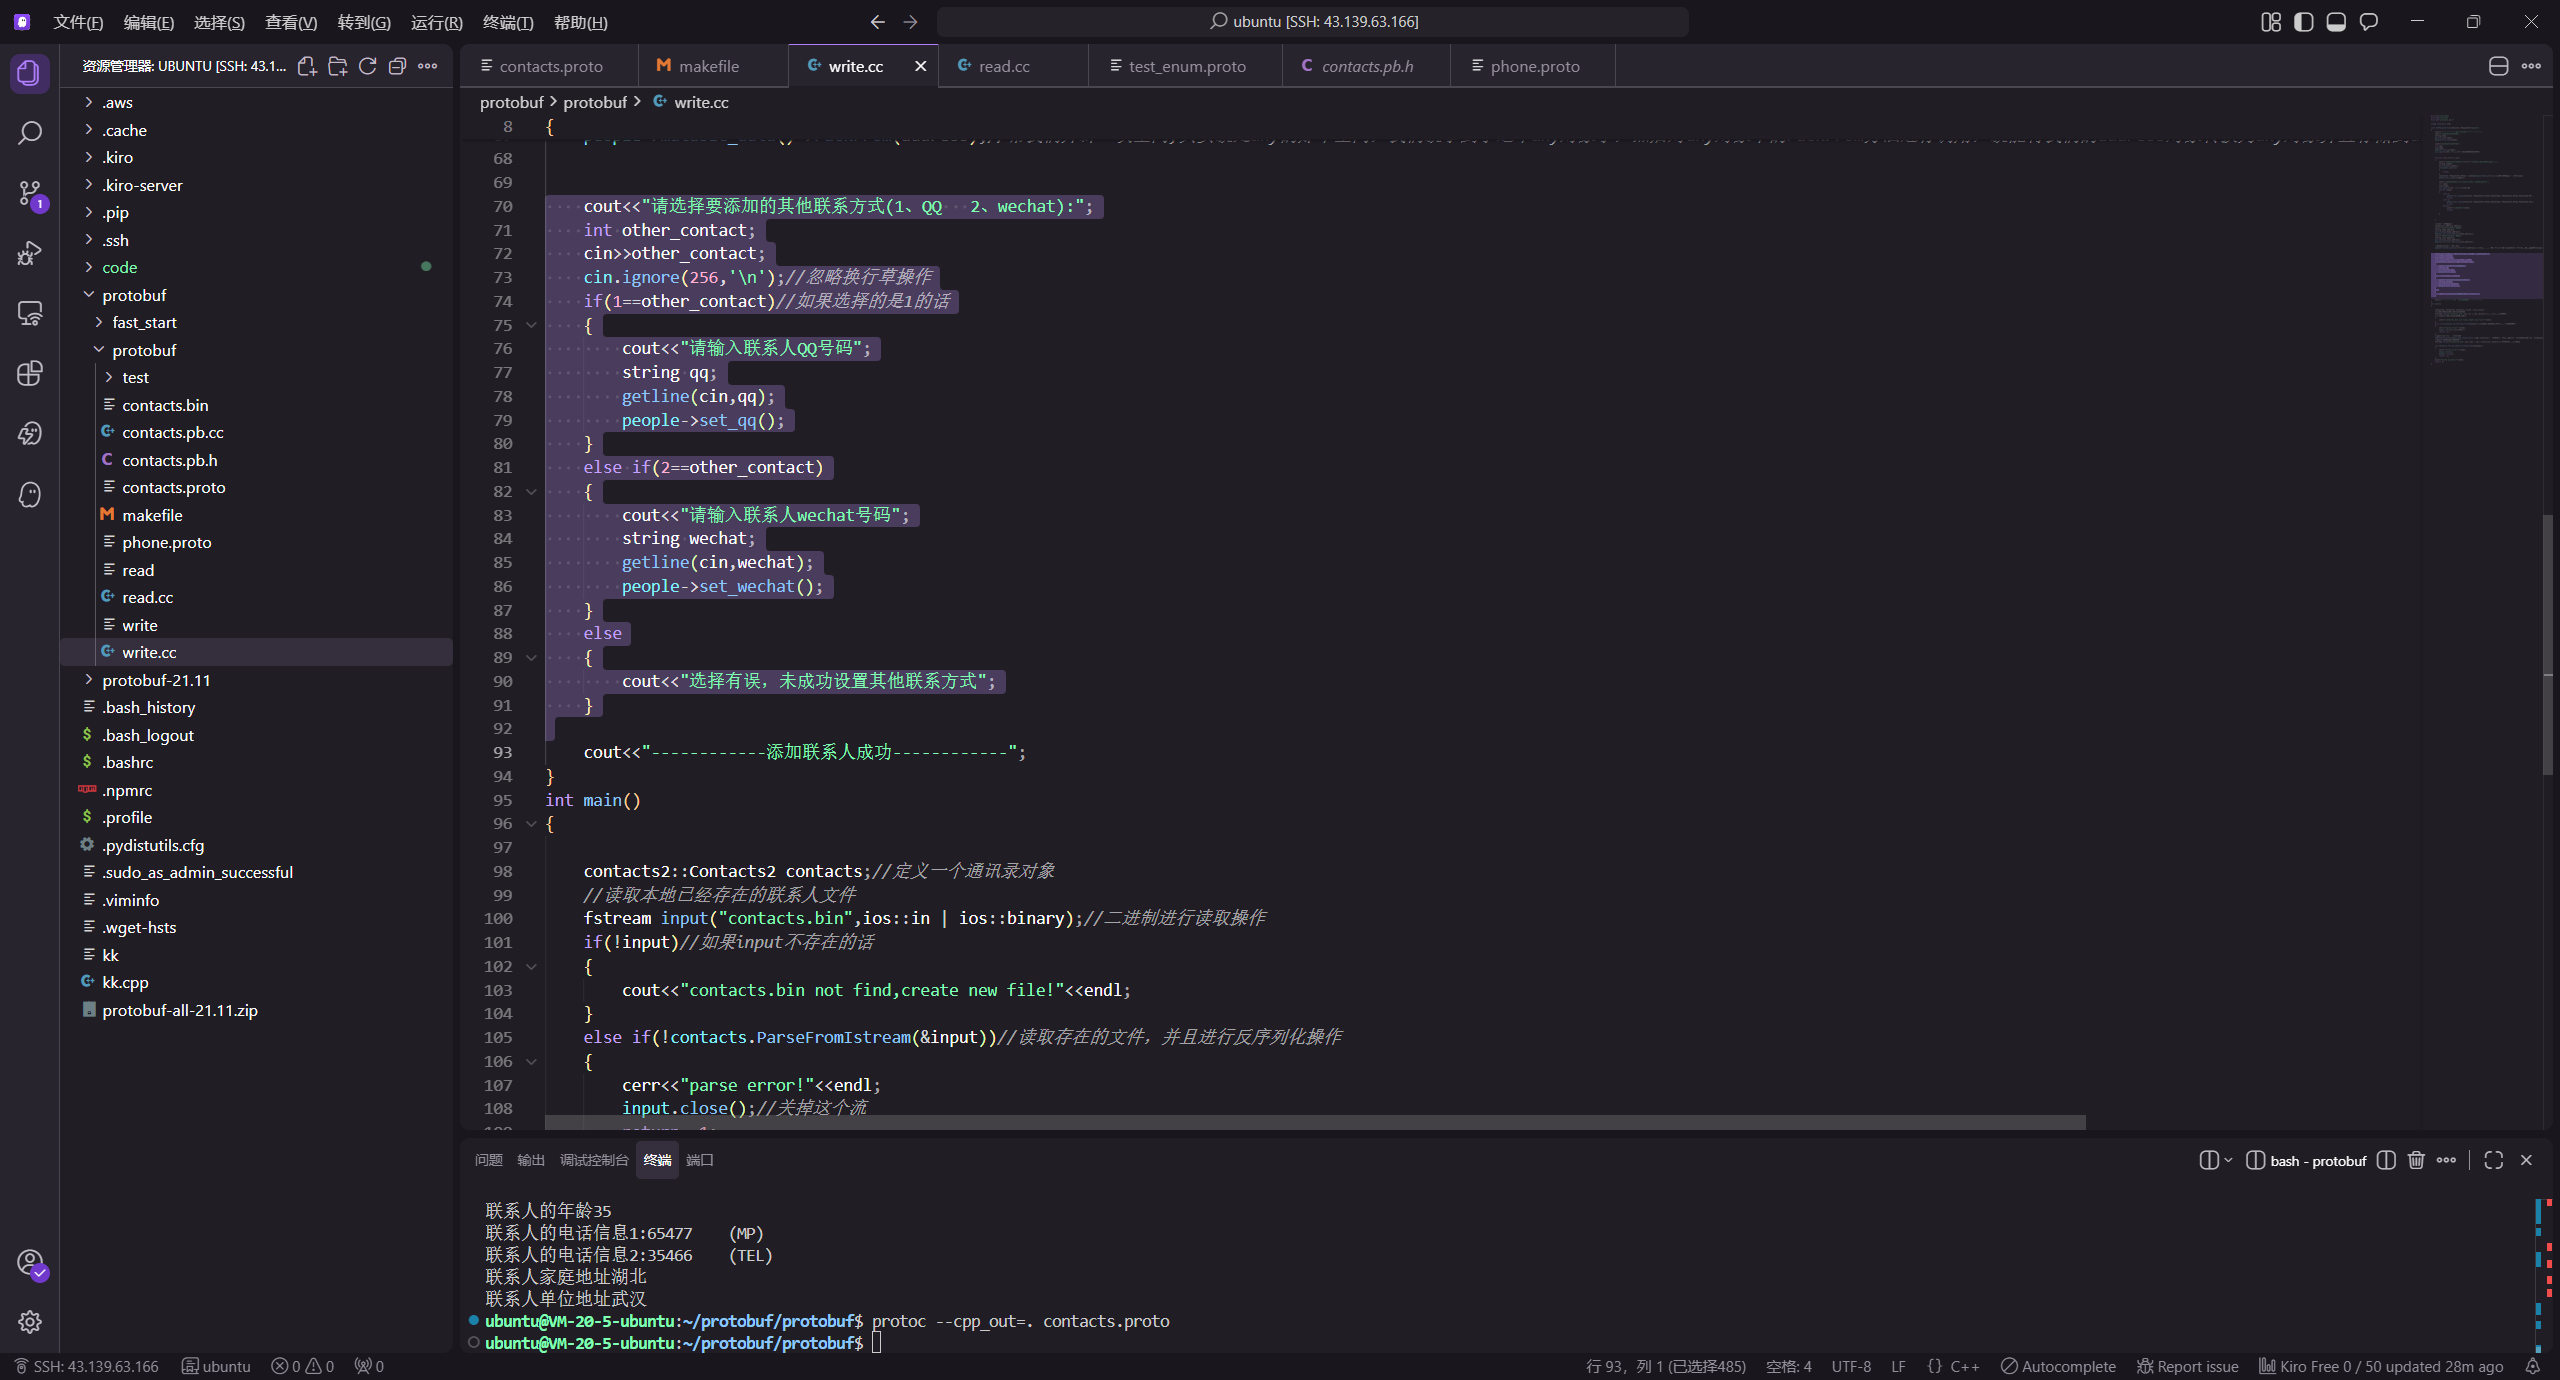Open Source Control view with badge
2560x1380 pixels.
[x=30, y=193]
